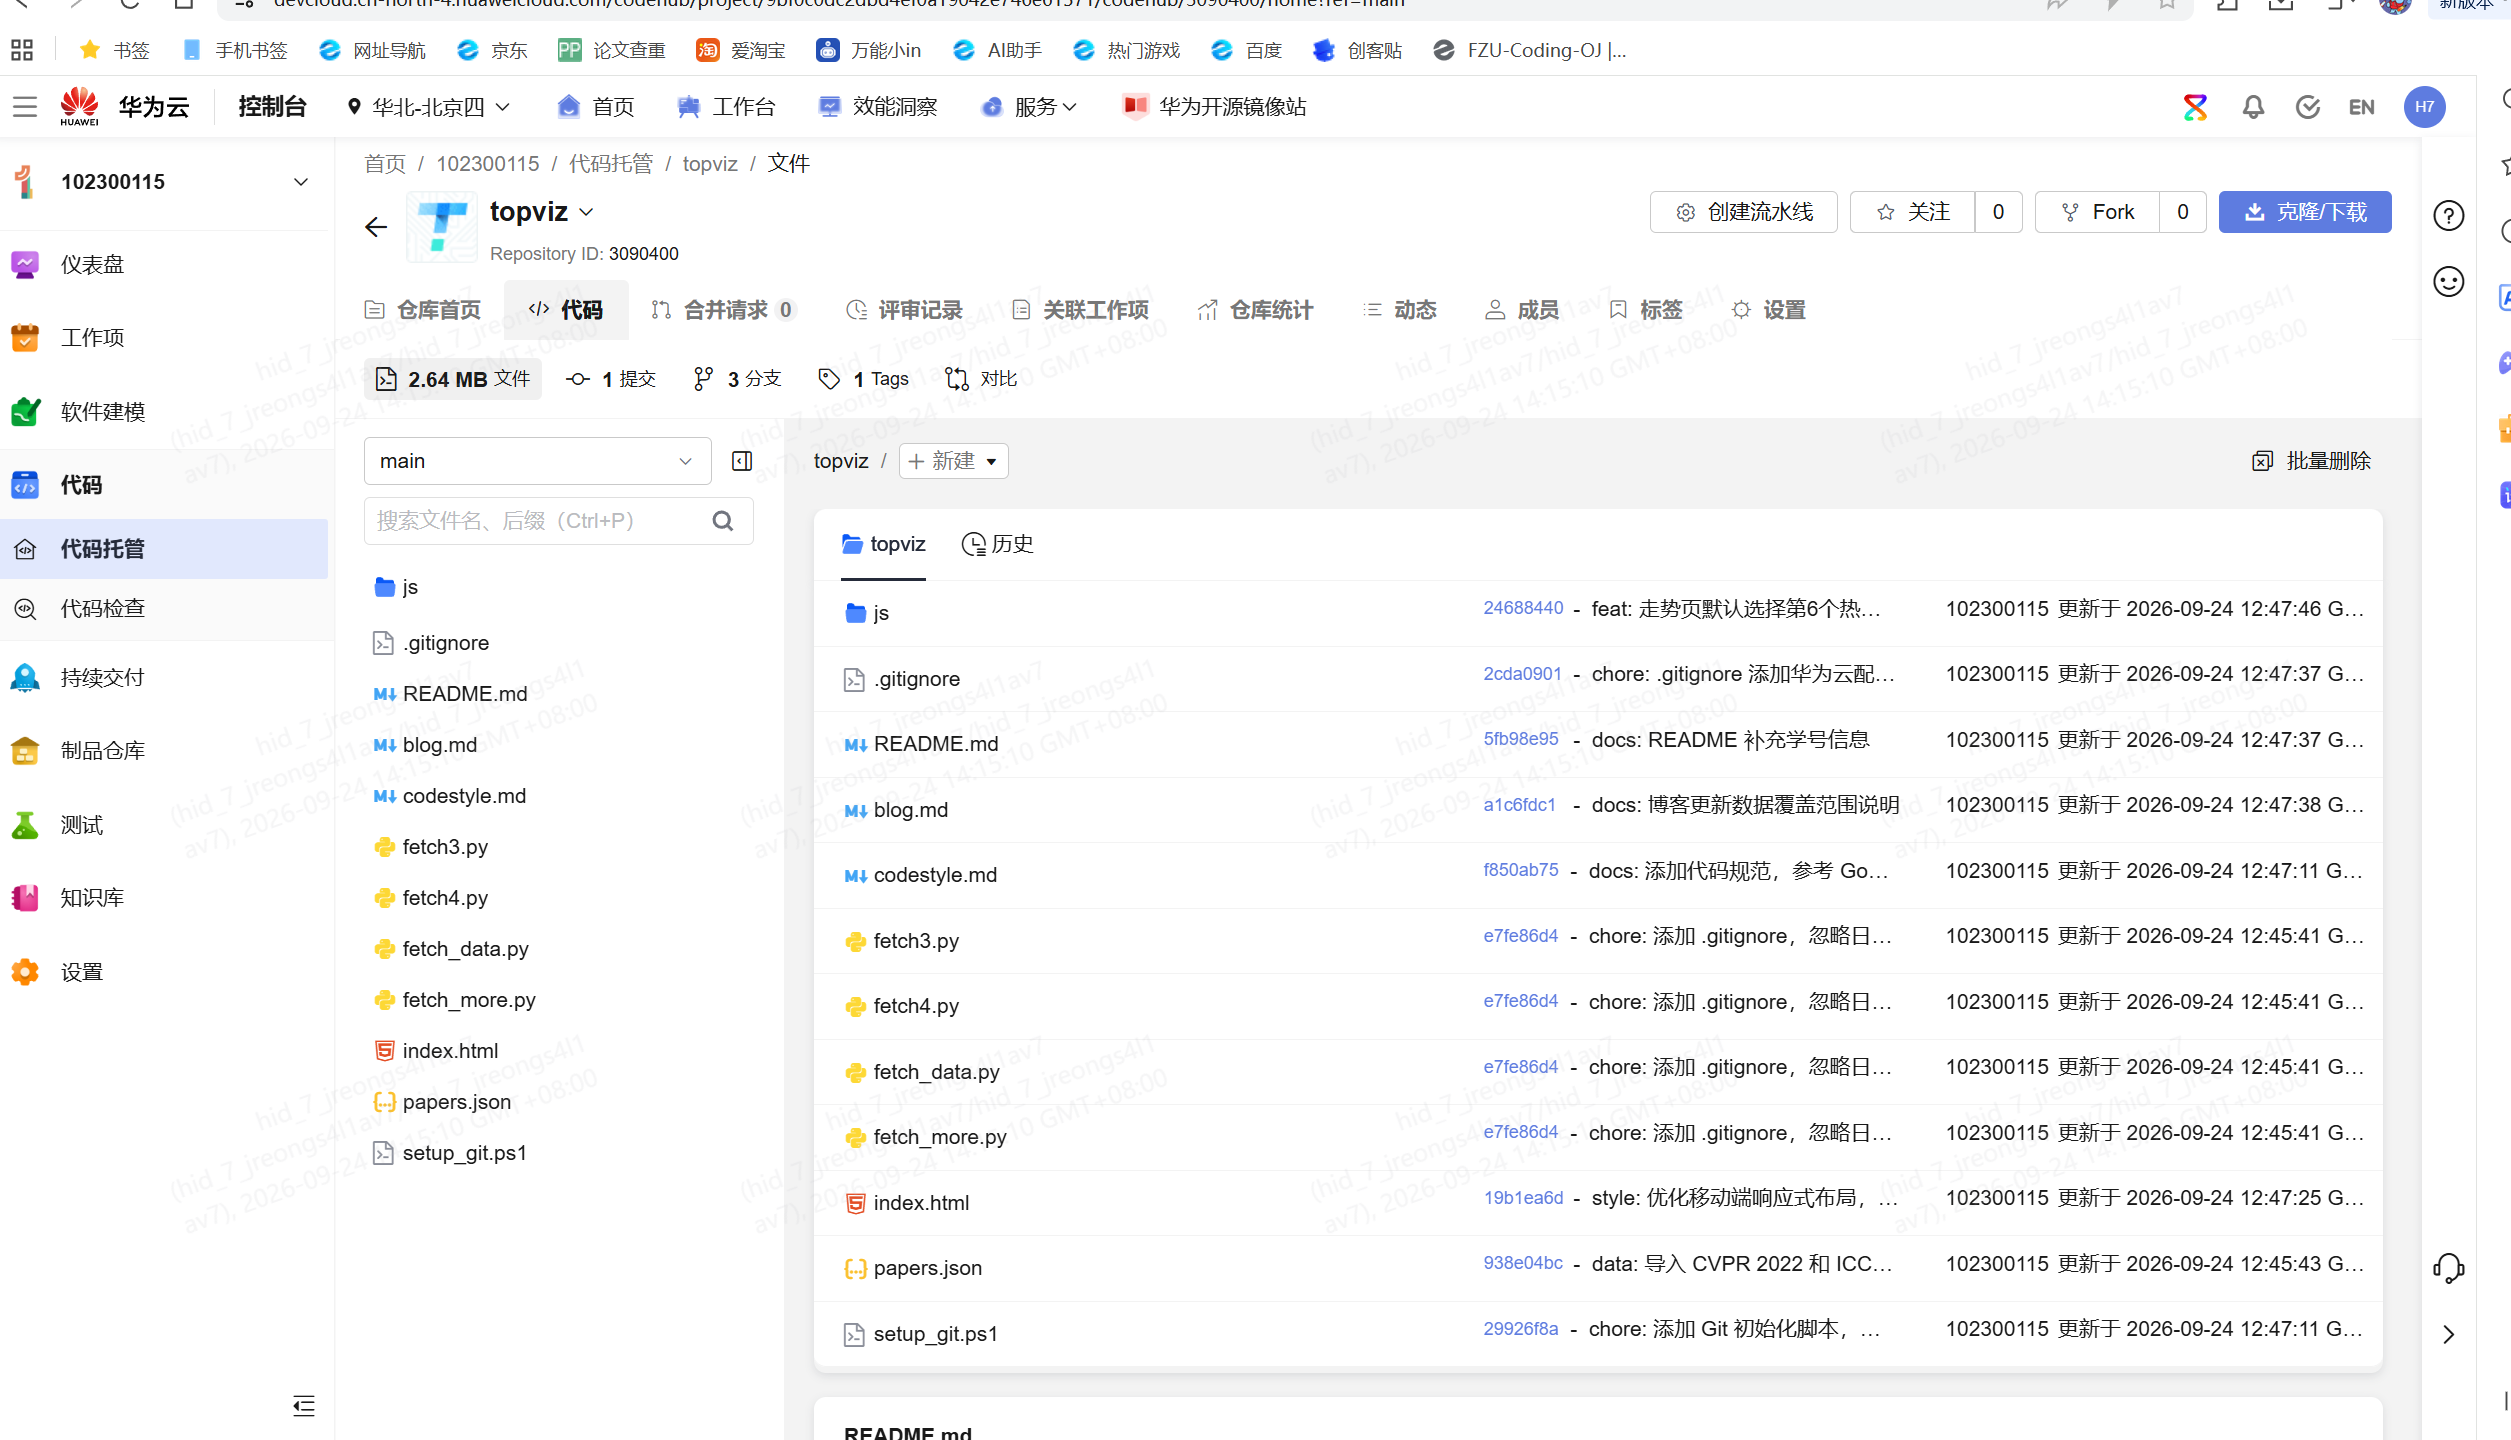Viewport: 2511px width, 1440px height.
Task: Open the user avatar H7 menu
Action: pyautogui.click(x=2424, y=107)
